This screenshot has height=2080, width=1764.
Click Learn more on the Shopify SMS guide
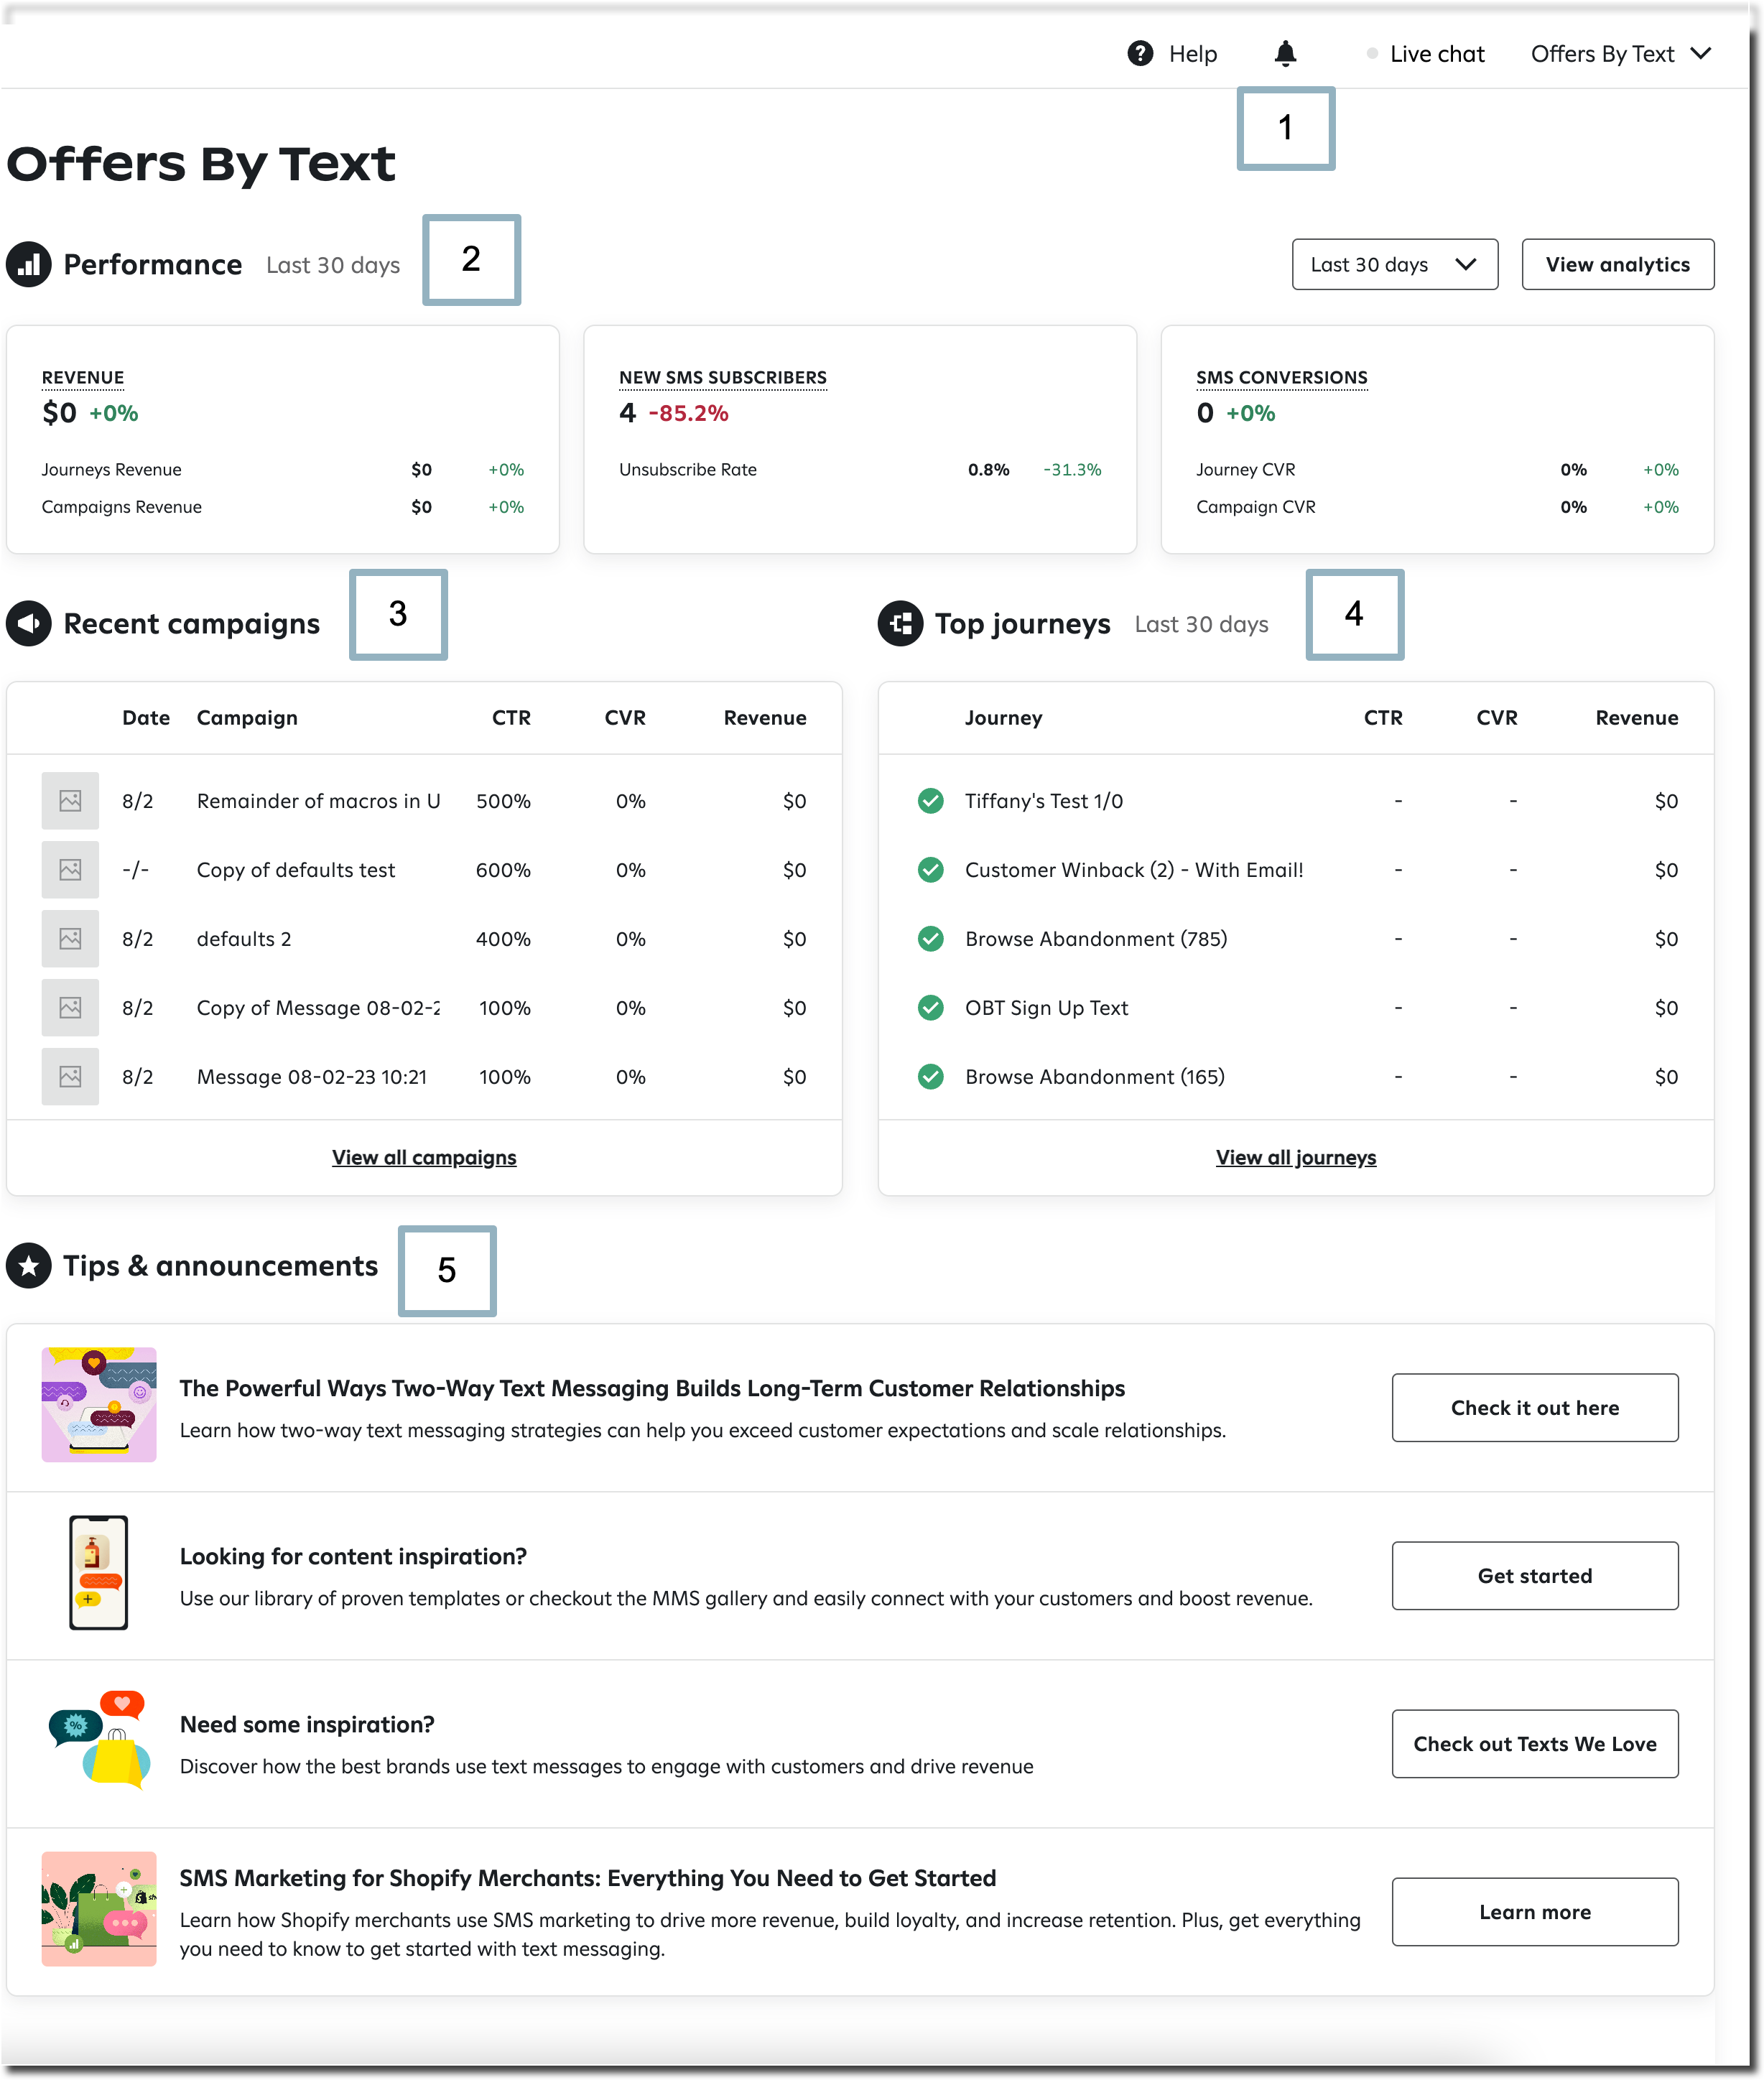point(1534,1911)
